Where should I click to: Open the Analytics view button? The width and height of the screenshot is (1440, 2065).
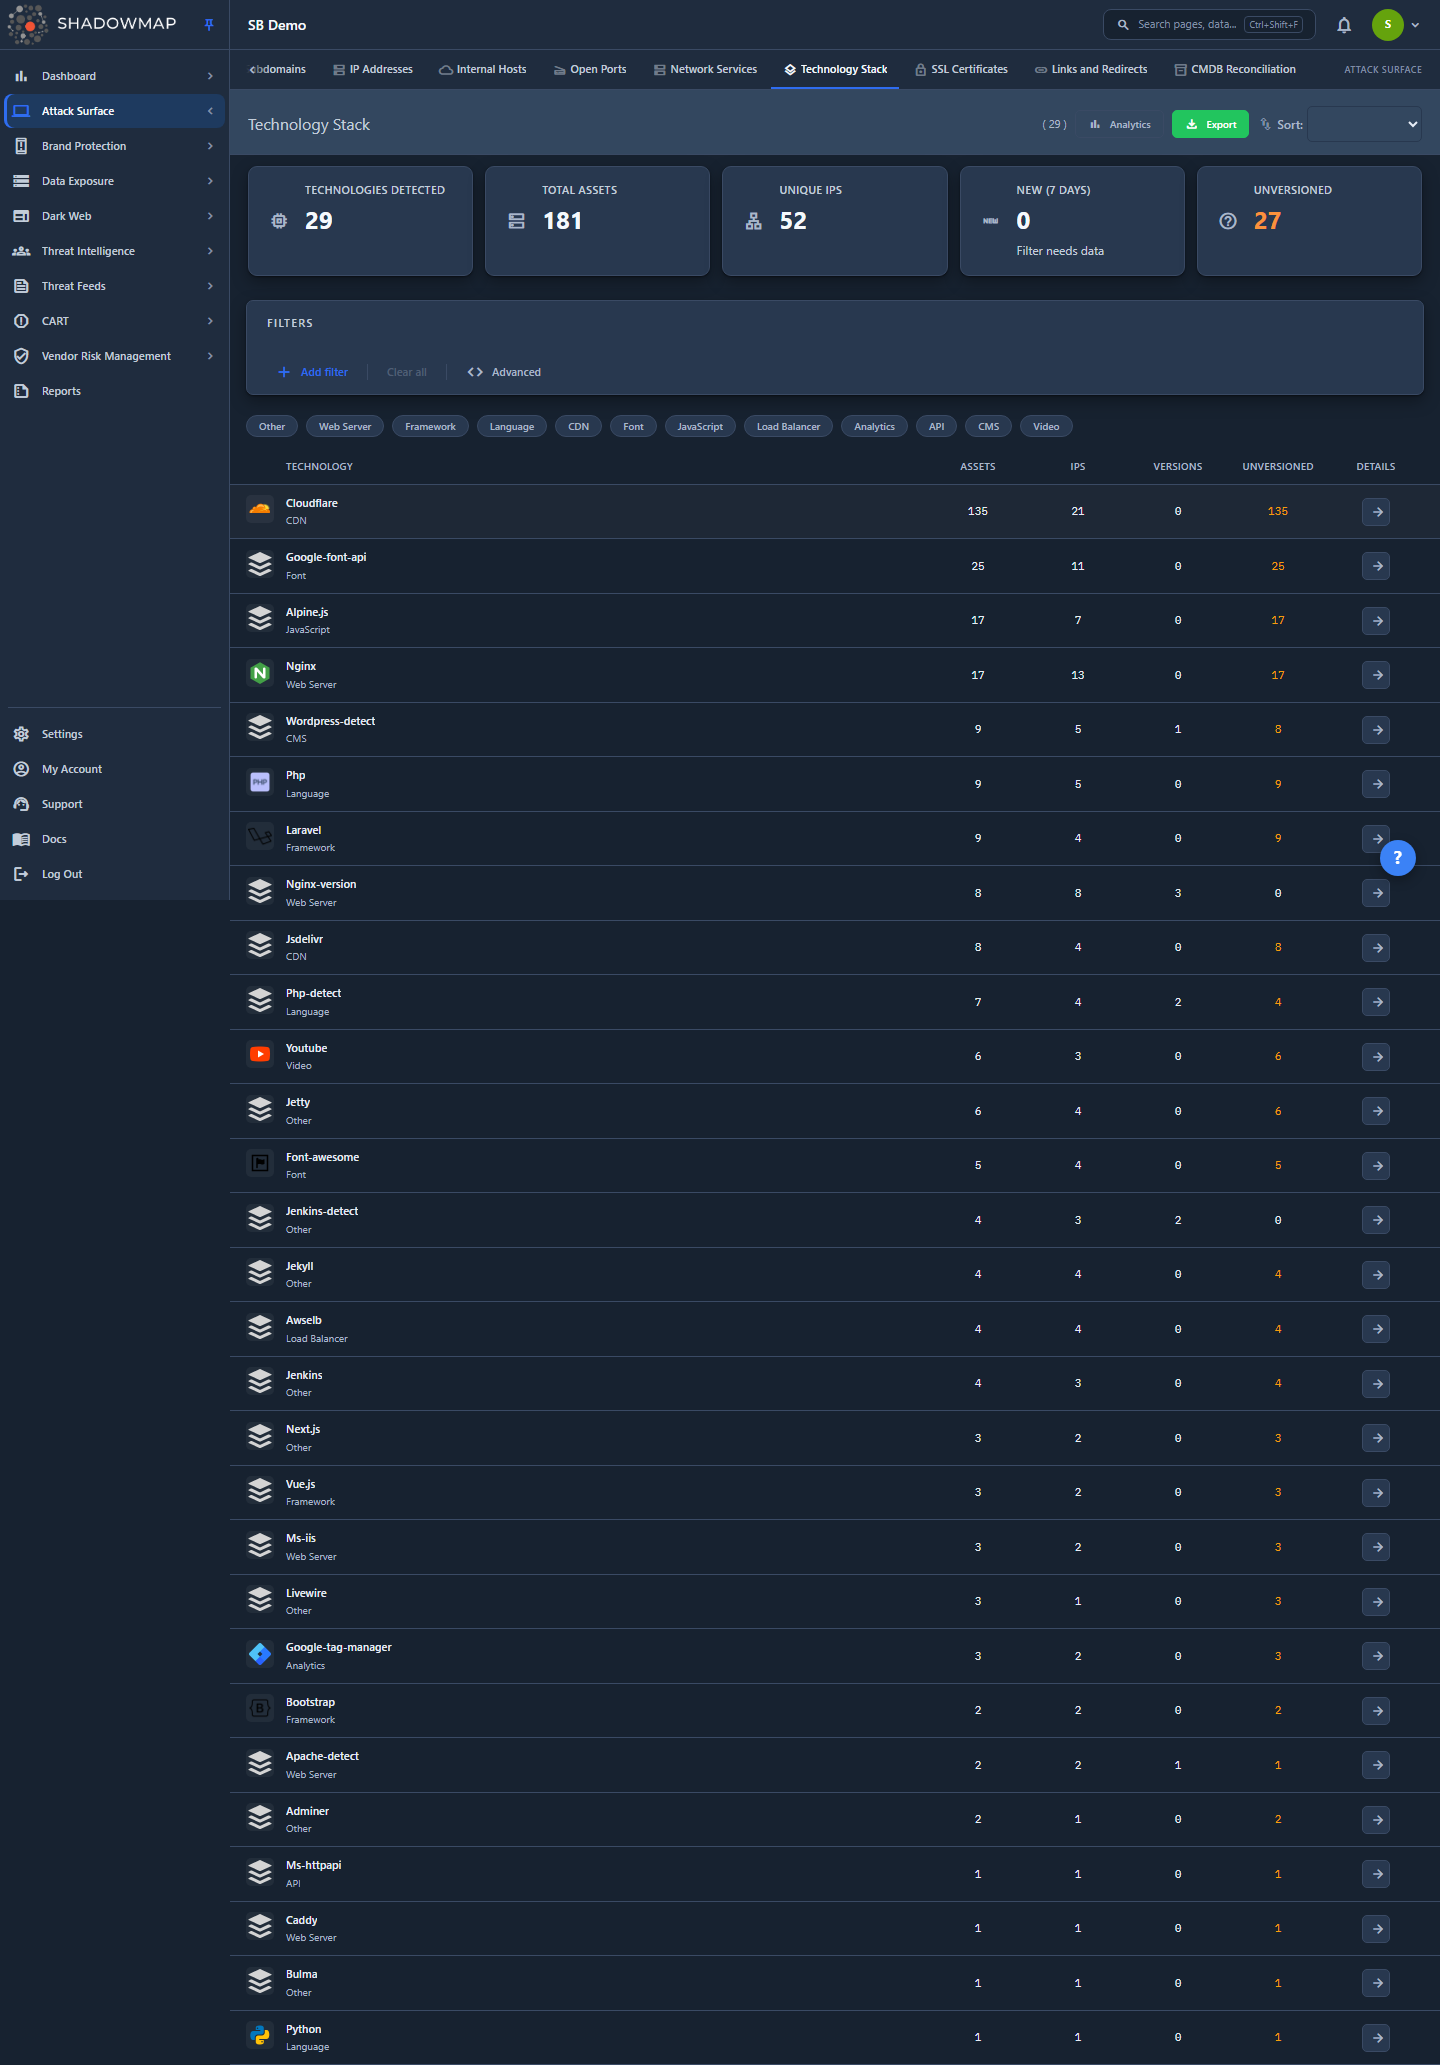pyautogui.click(x=1120, y=125)
